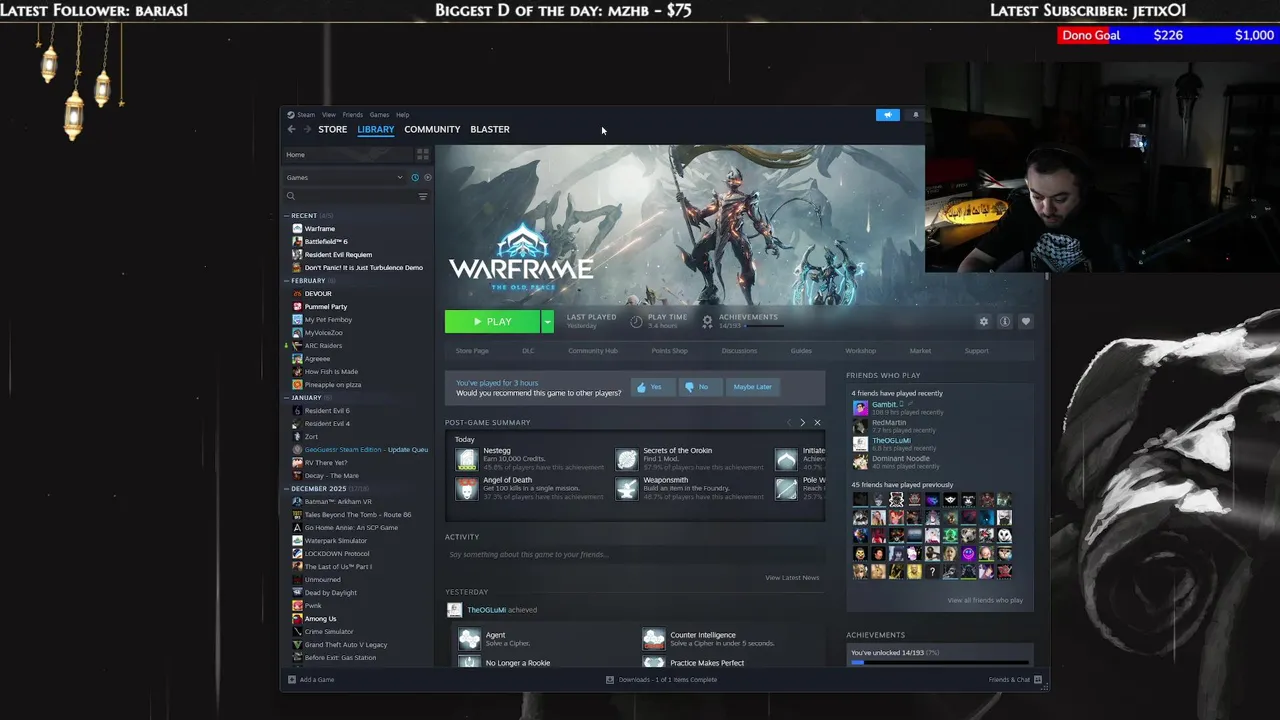The width and height of the screenshot is (1280, 720).
Task: Focus the library search field
Action: pyautogui.click(x=350, y=196)
